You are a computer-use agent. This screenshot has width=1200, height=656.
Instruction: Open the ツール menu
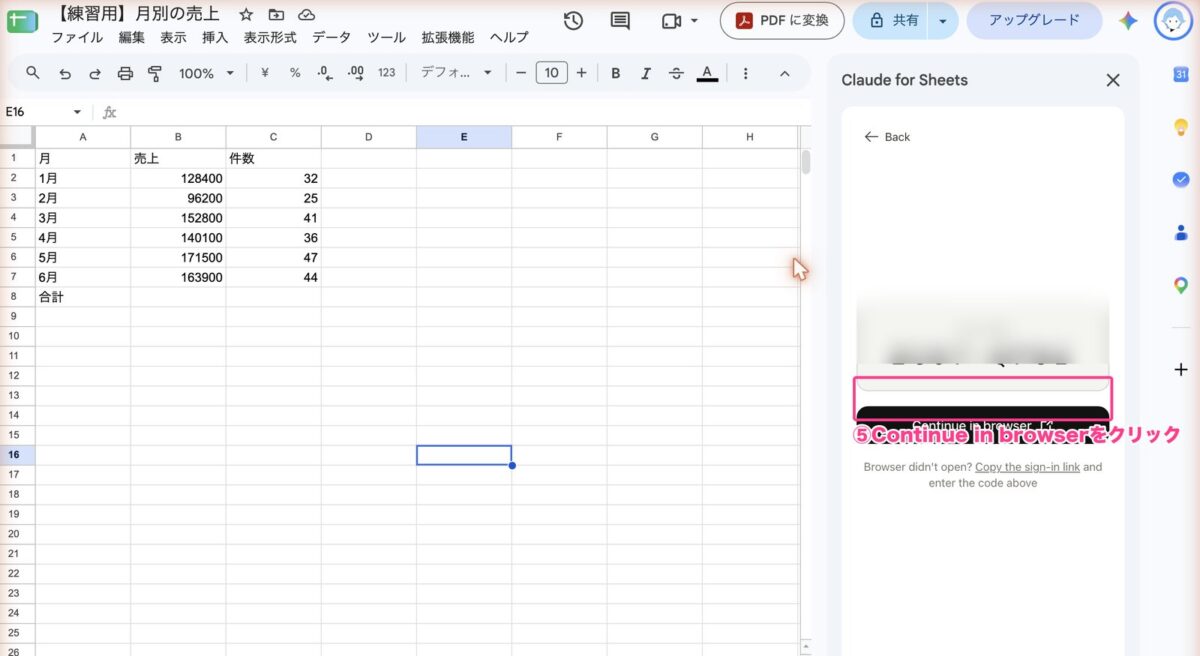[386, 38]
